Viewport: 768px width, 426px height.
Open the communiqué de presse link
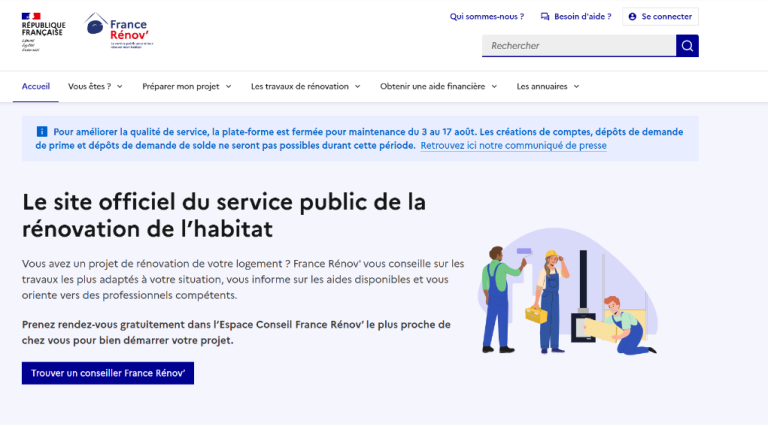click(513, 145)
